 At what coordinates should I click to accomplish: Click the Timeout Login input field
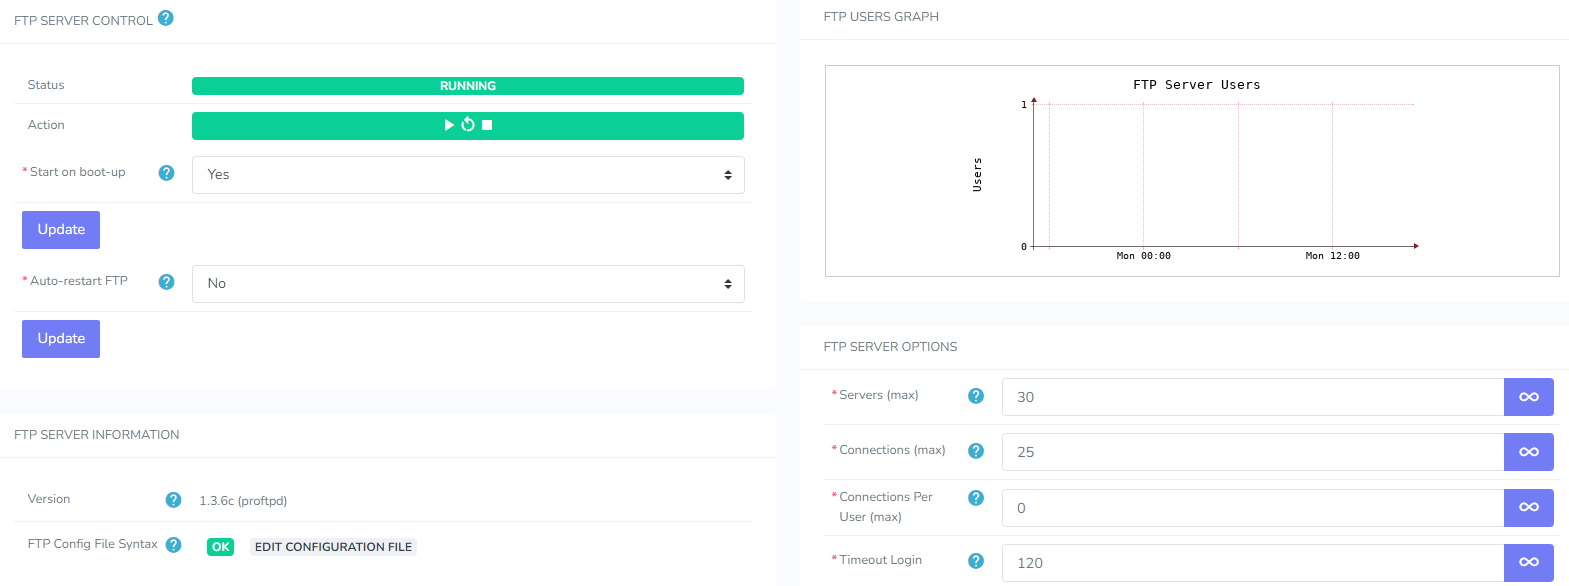coord(1252,563)
